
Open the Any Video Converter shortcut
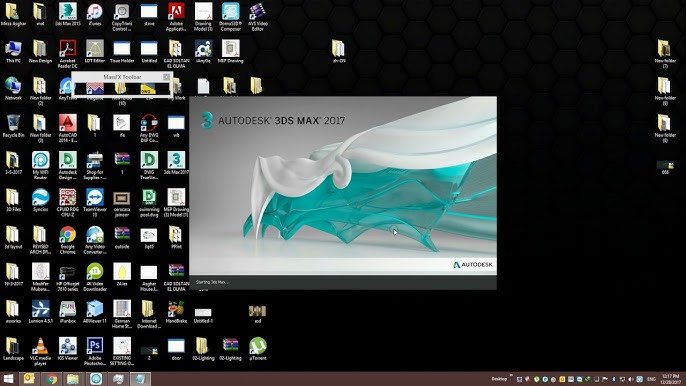coord(95,240)
